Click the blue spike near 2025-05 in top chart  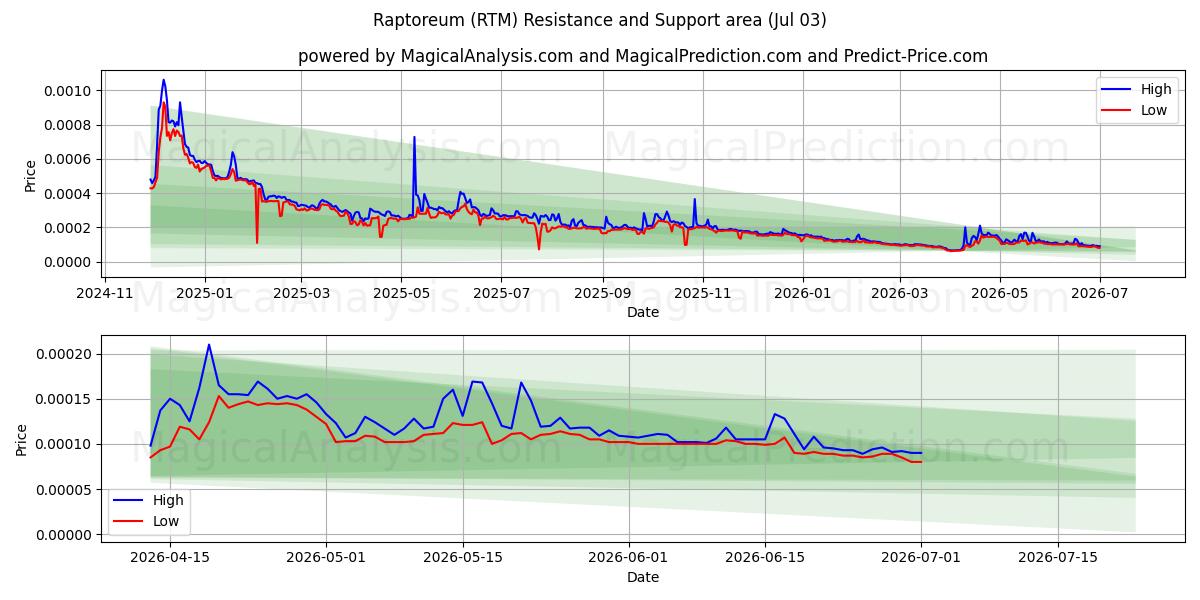coord(414,137)
